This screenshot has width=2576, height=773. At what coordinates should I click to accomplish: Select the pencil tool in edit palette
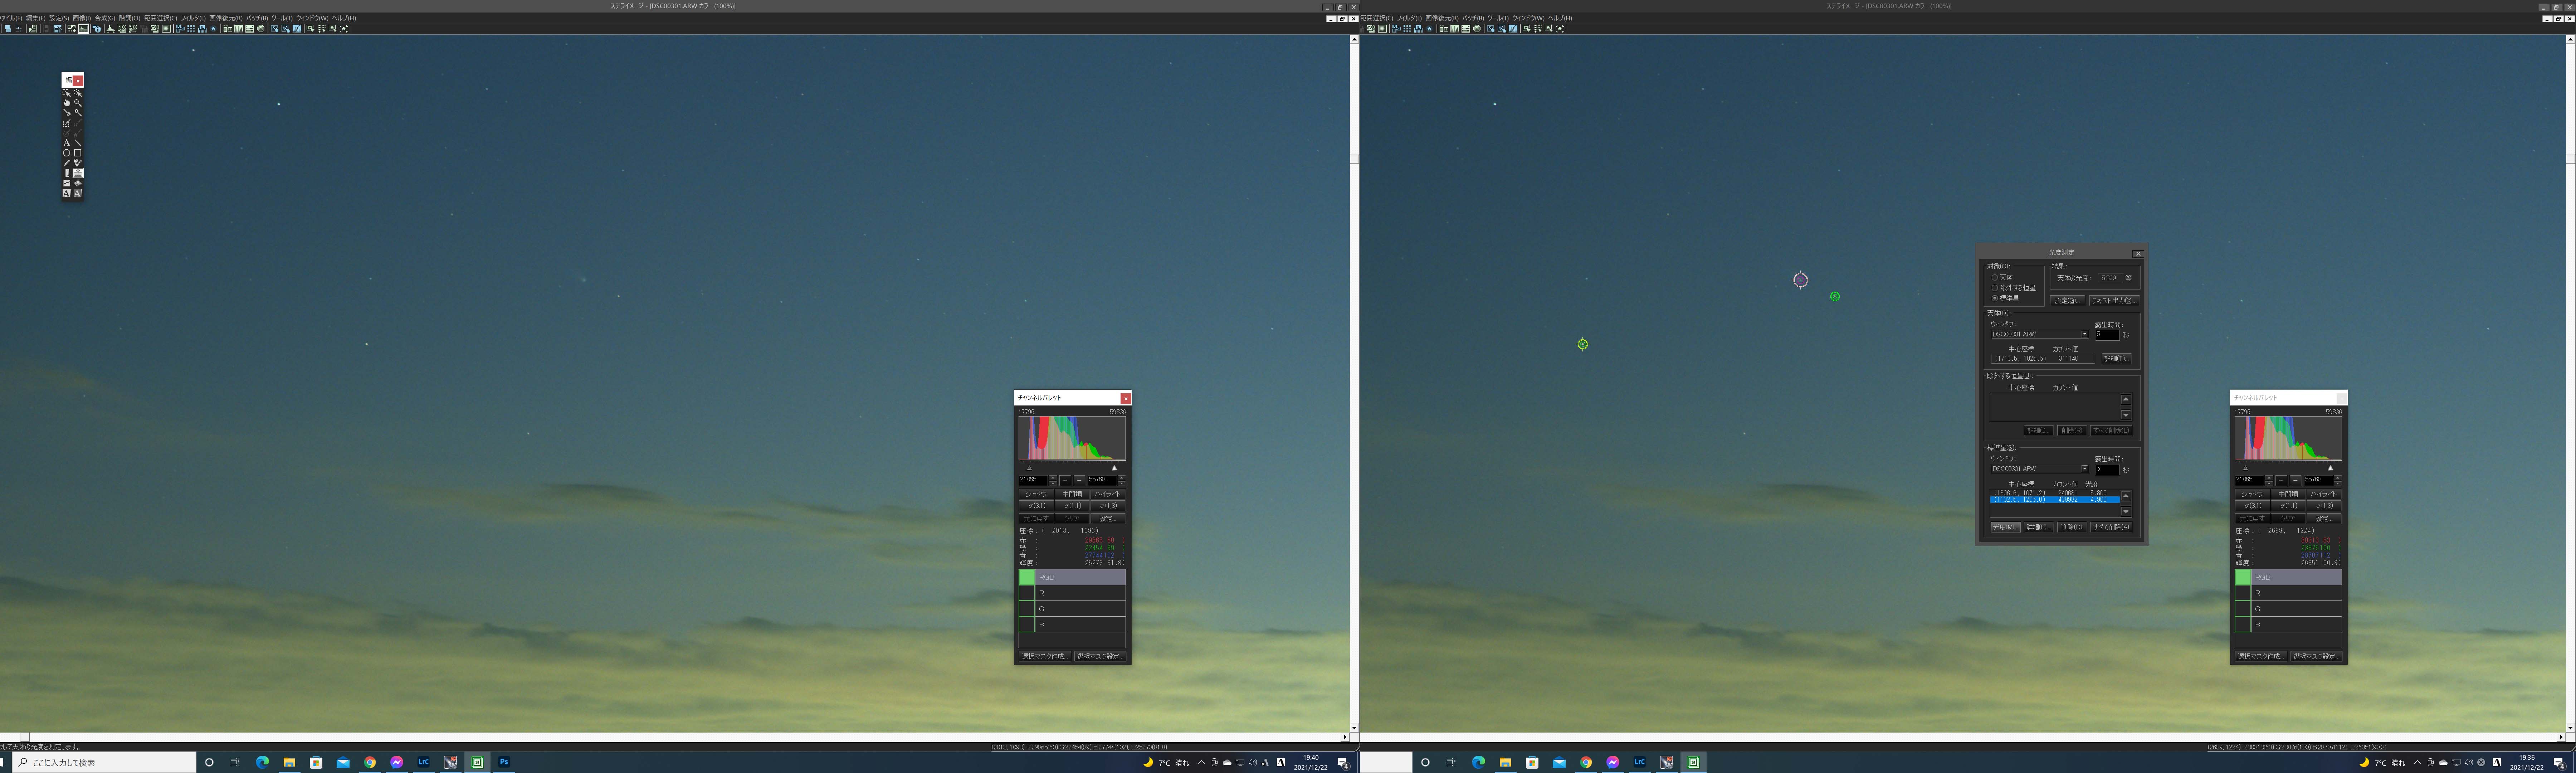coord(67,163)
